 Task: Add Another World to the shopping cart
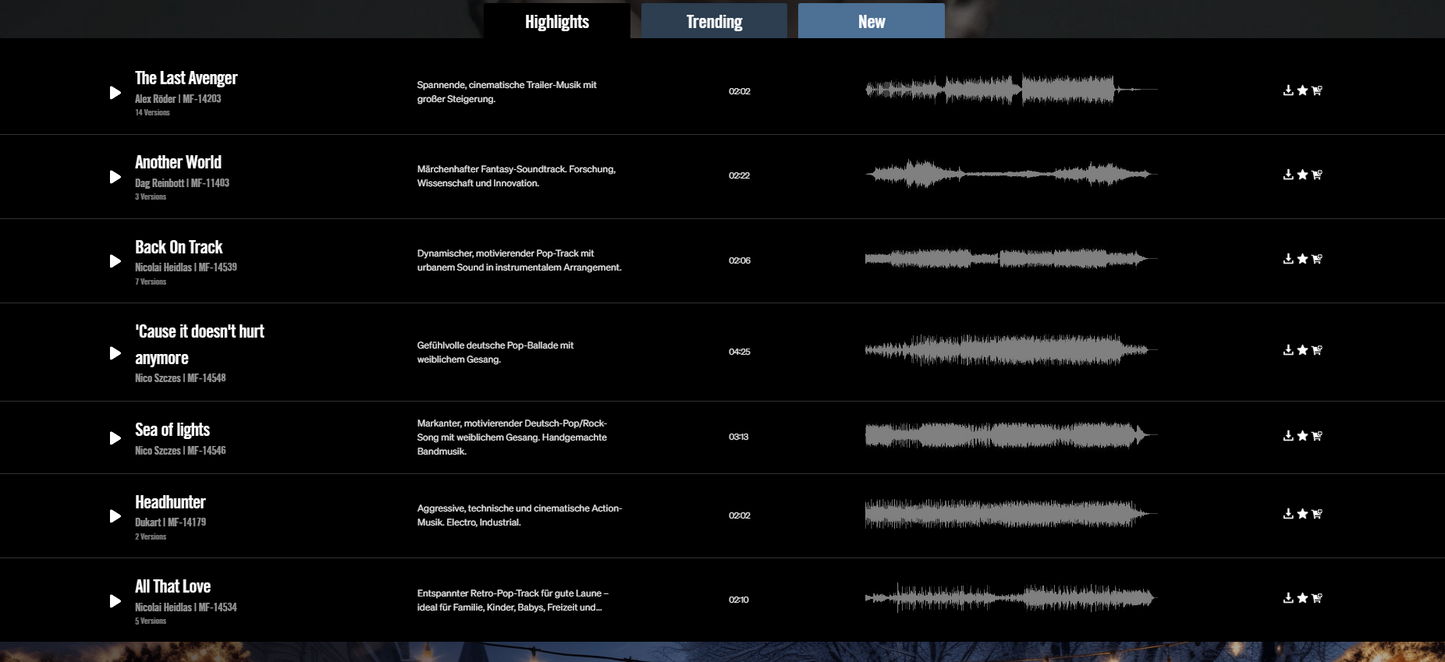(1316, 173)
